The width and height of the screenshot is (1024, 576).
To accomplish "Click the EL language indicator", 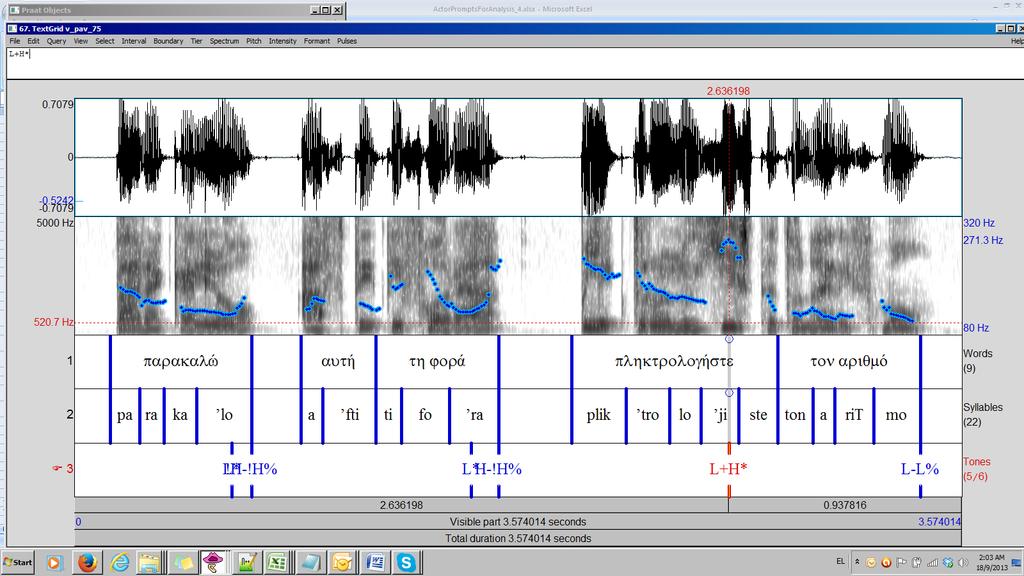I will click(x=840, y=561).
